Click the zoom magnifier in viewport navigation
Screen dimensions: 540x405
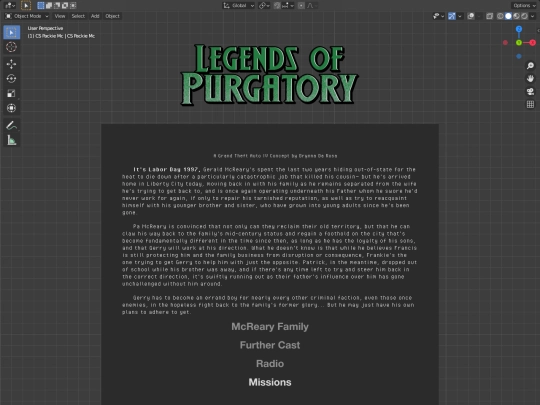click(x=530, y=65)
